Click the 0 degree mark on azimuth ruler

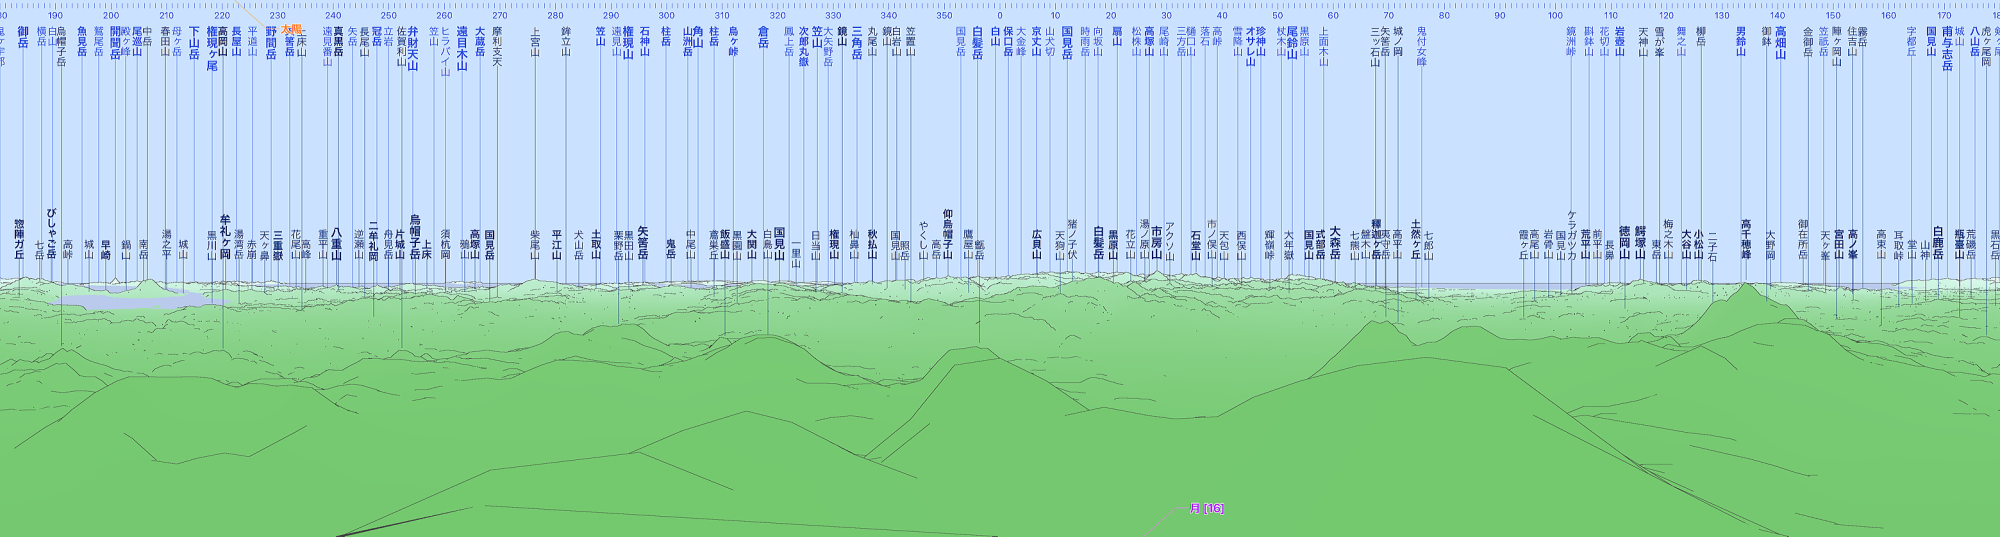1000,16
